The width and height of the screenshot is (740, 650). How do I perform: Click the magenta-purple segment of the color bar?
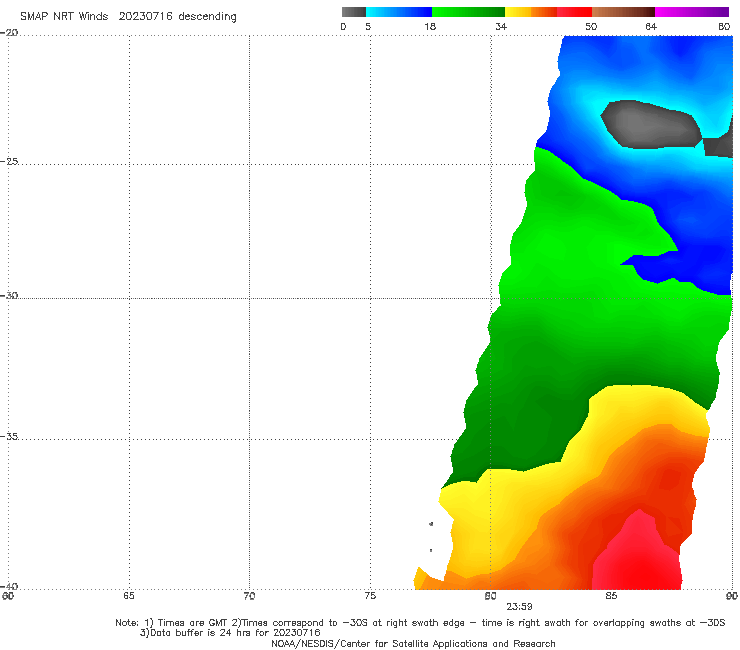coord(692,12)
